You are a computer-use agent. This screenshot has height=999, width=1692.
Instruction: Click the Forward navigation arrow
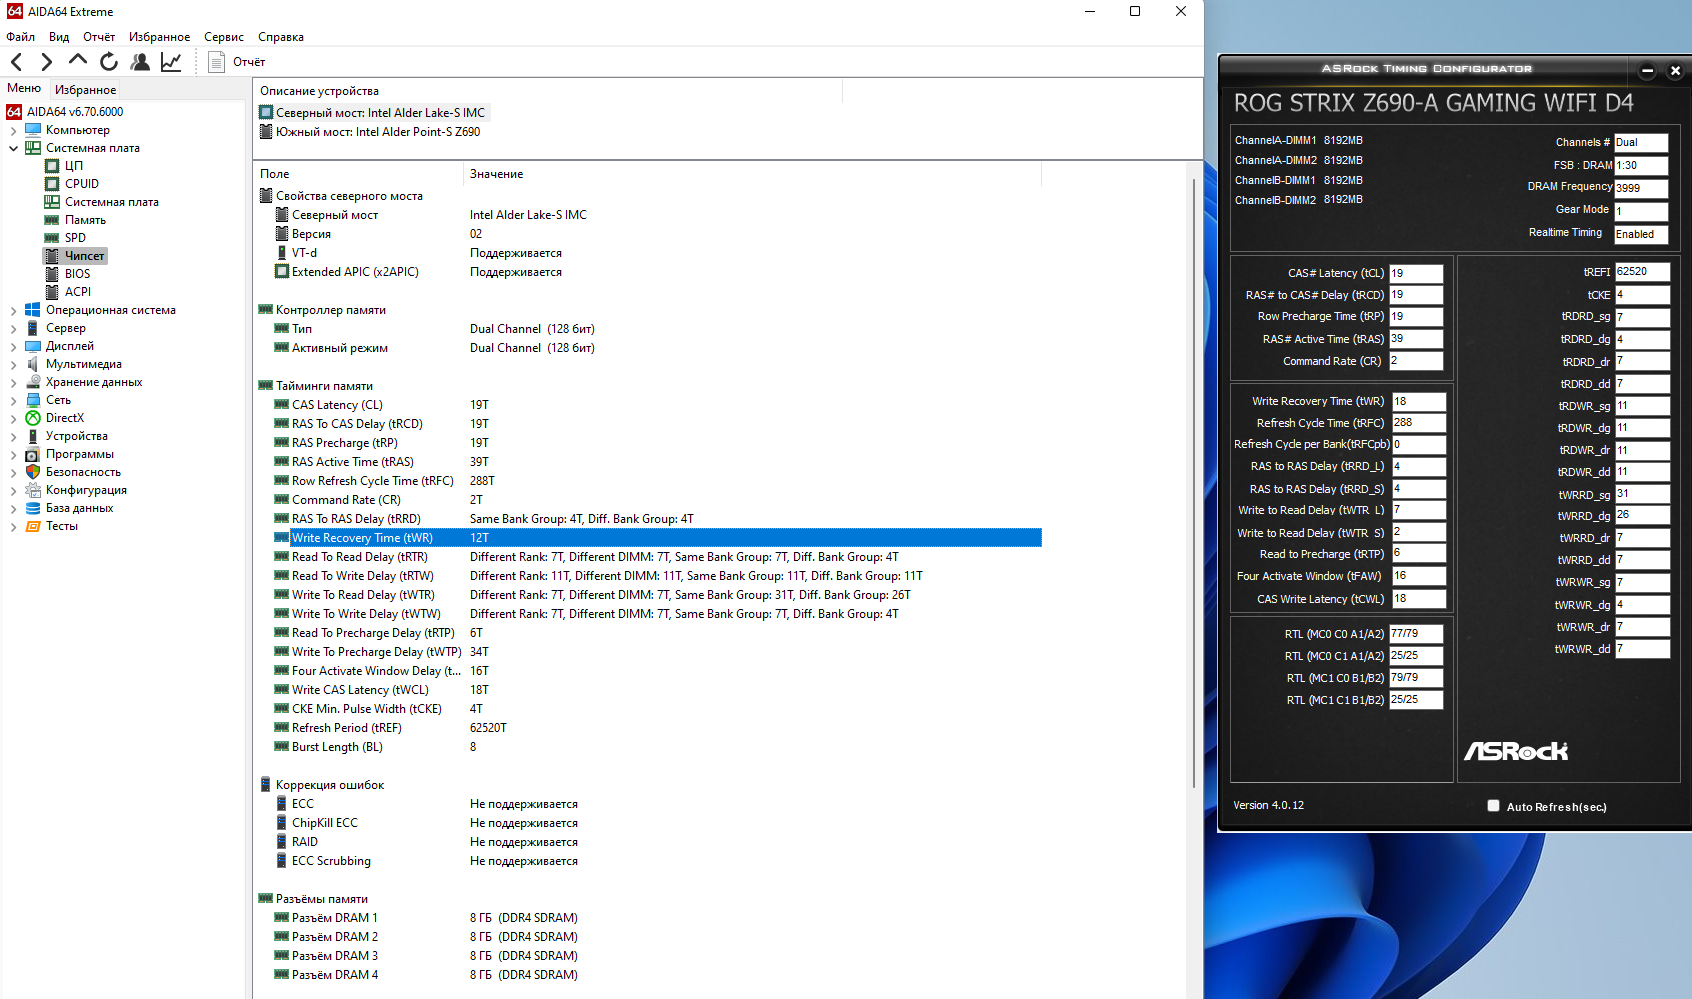click(46, 62)
